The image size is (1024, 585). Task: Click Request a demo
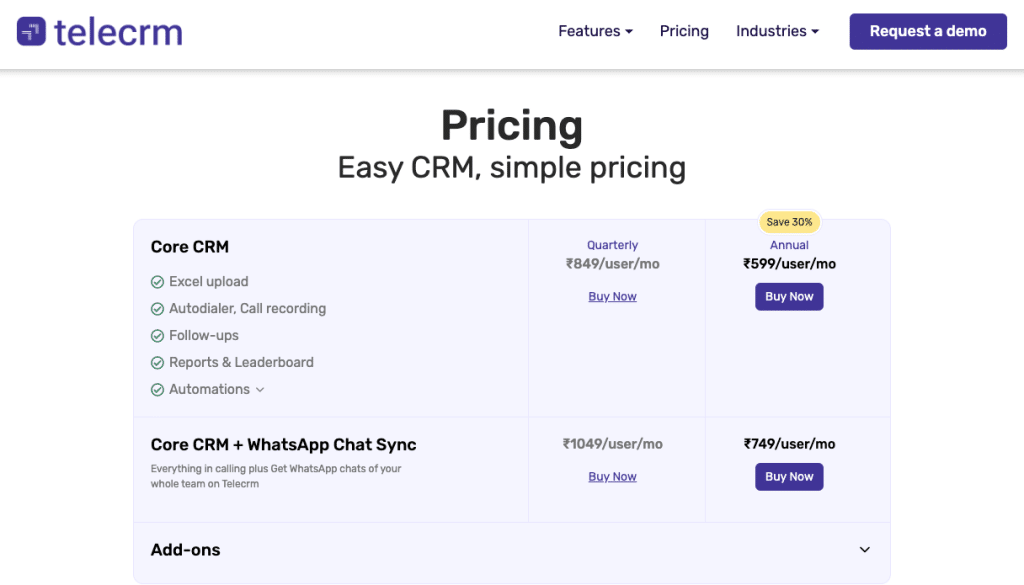(x=927, y=31)
